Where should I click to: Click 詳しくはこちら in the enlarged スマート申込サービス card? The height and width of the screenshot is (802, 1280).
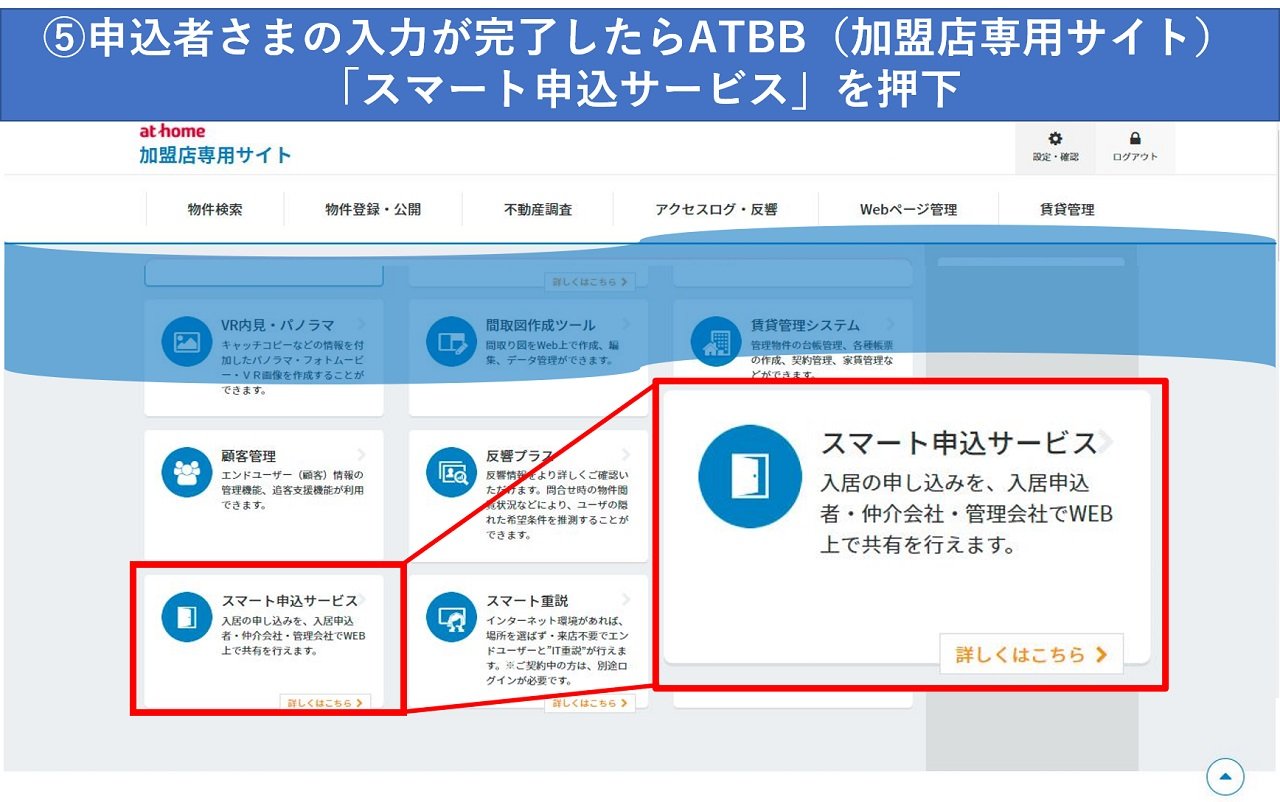(x=1031, y=654)
